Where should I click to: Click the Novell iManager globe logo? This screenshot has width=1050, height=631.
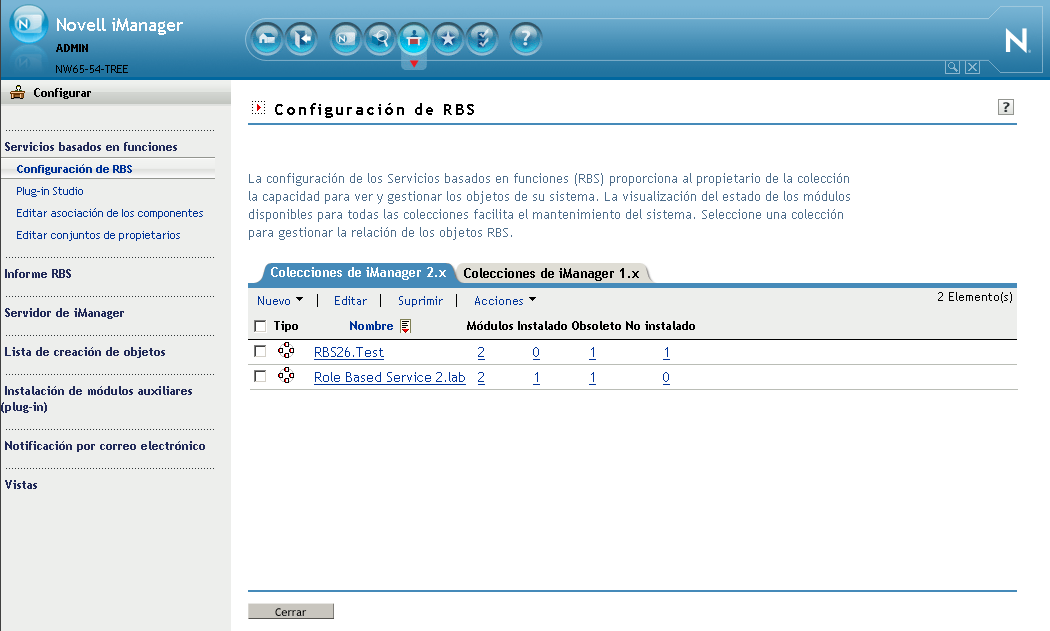click(x=28, y=24)
